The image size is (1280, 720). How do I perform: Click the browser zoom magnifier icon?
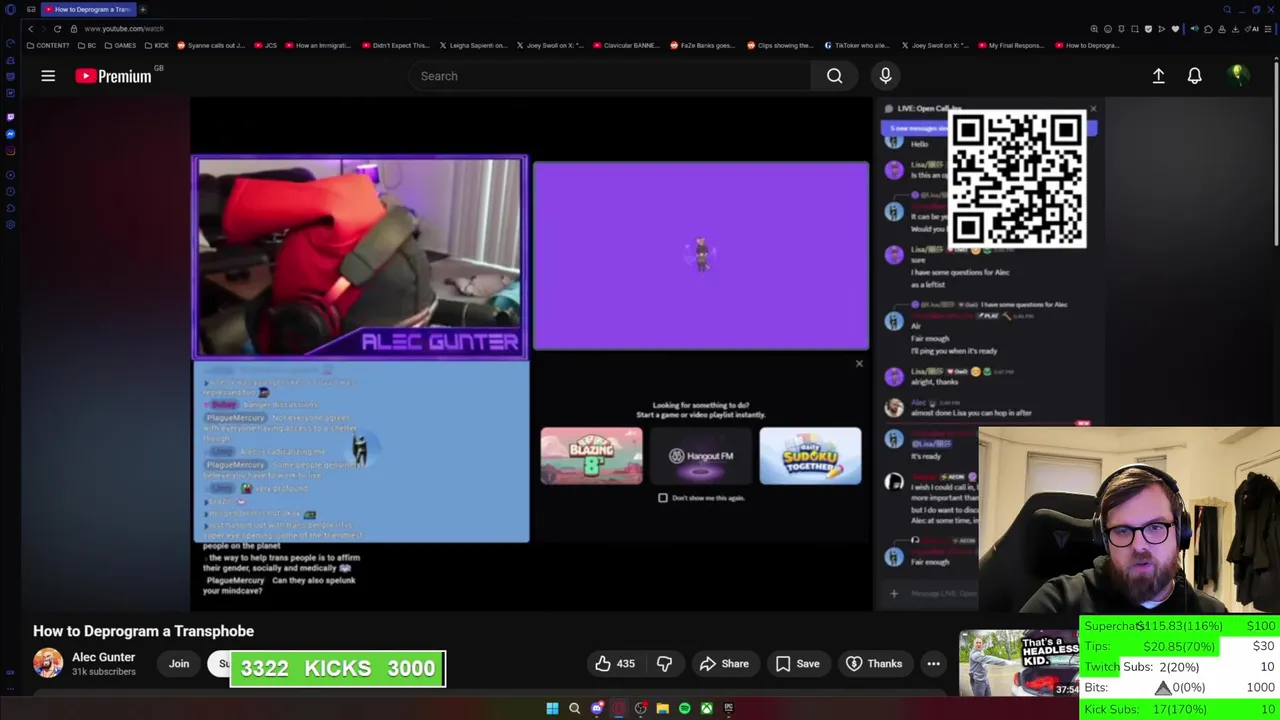(1094, 29)
